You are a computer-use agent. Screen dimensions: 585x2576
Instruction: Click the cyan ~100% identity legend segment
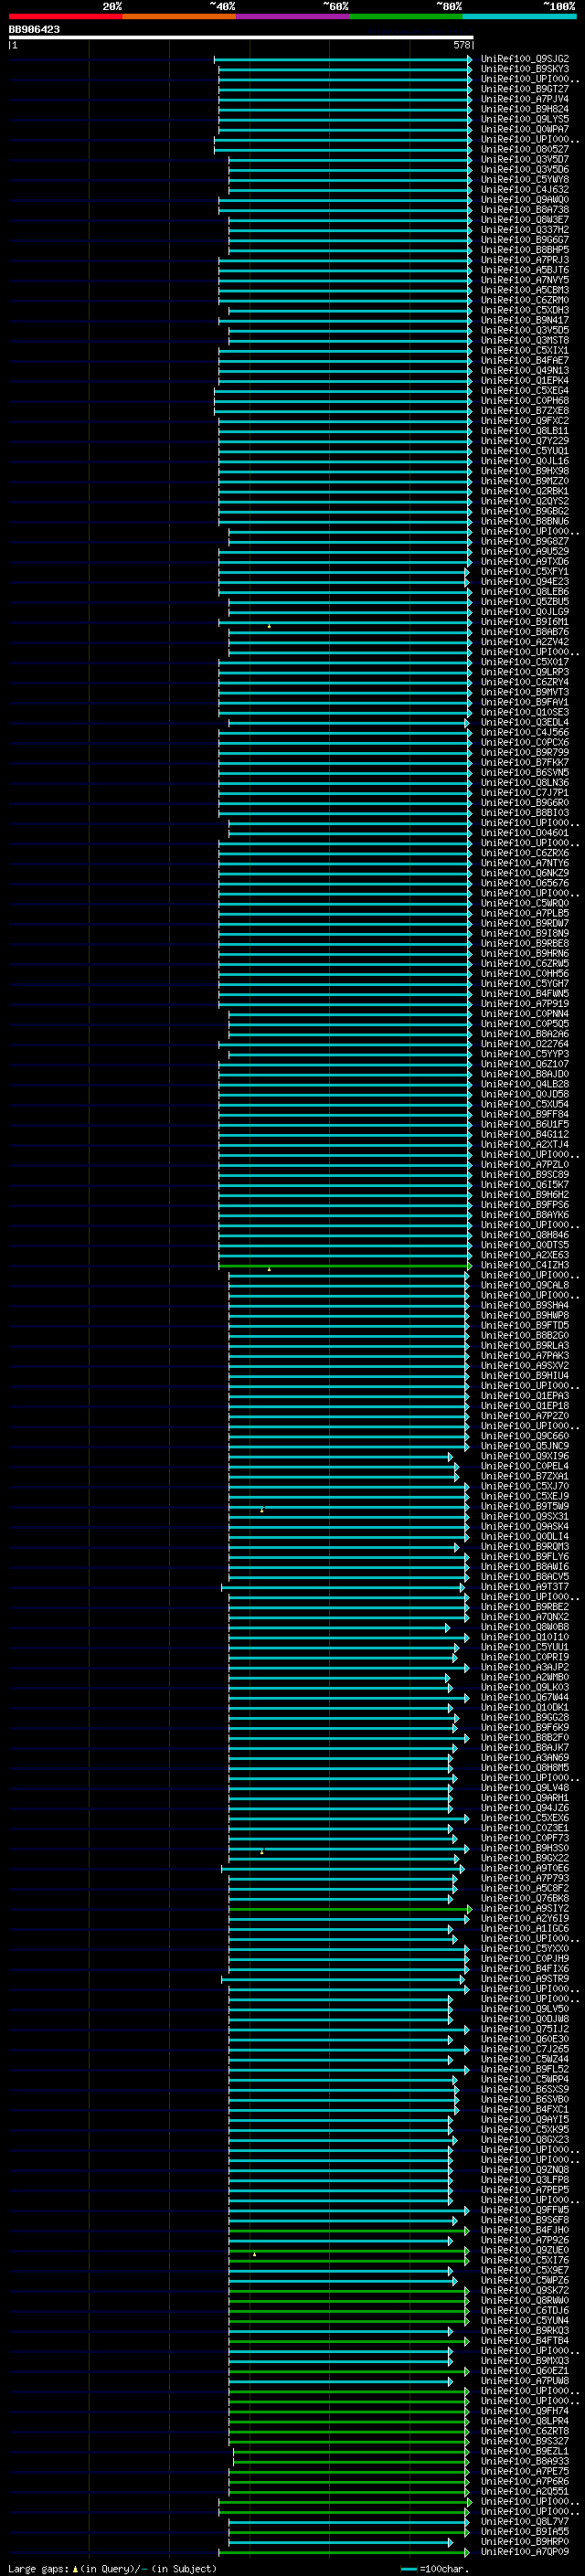[519, 16]
